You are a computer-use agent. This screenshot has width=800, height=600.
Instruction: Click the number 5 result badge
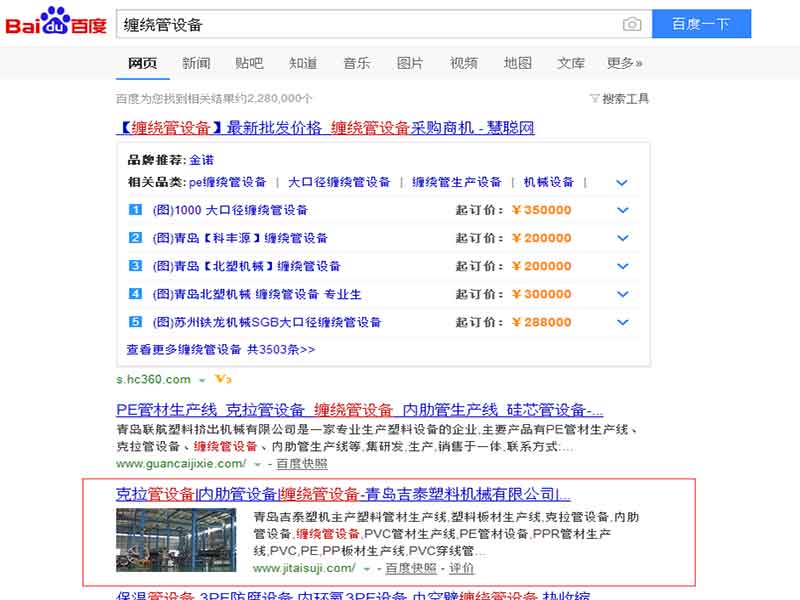pos(136,322)
